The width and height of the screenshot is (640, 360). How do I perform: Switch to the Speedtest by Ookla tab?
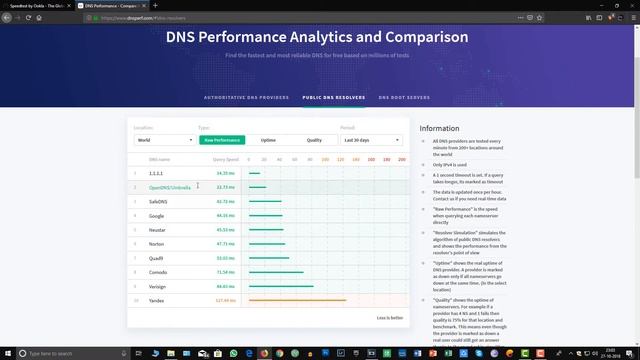(x=36, y=6)
